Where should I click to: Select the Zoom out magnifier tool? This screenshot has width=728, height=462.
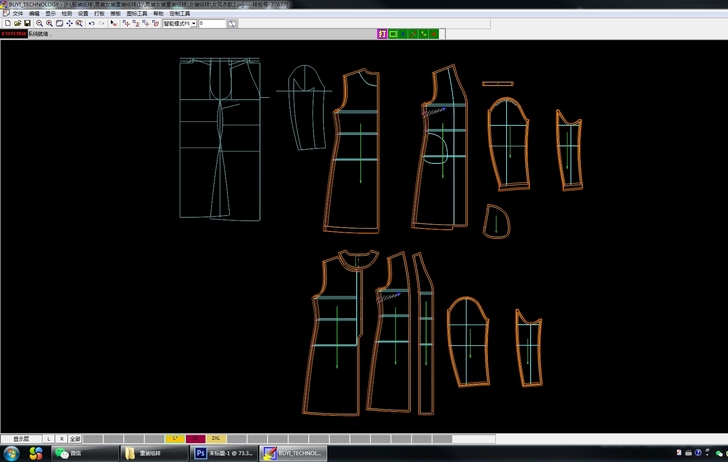[x=39, y=23]
